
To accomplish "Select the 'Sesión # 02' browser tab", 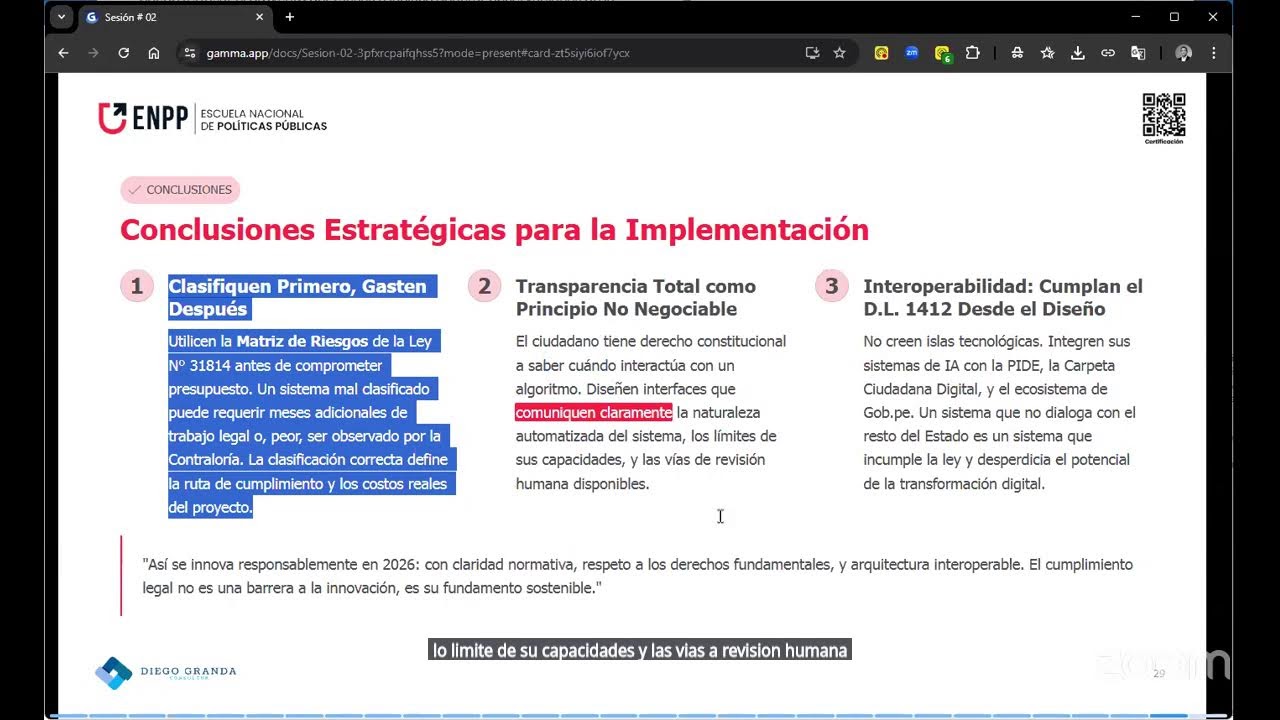I will coord(175,17).
